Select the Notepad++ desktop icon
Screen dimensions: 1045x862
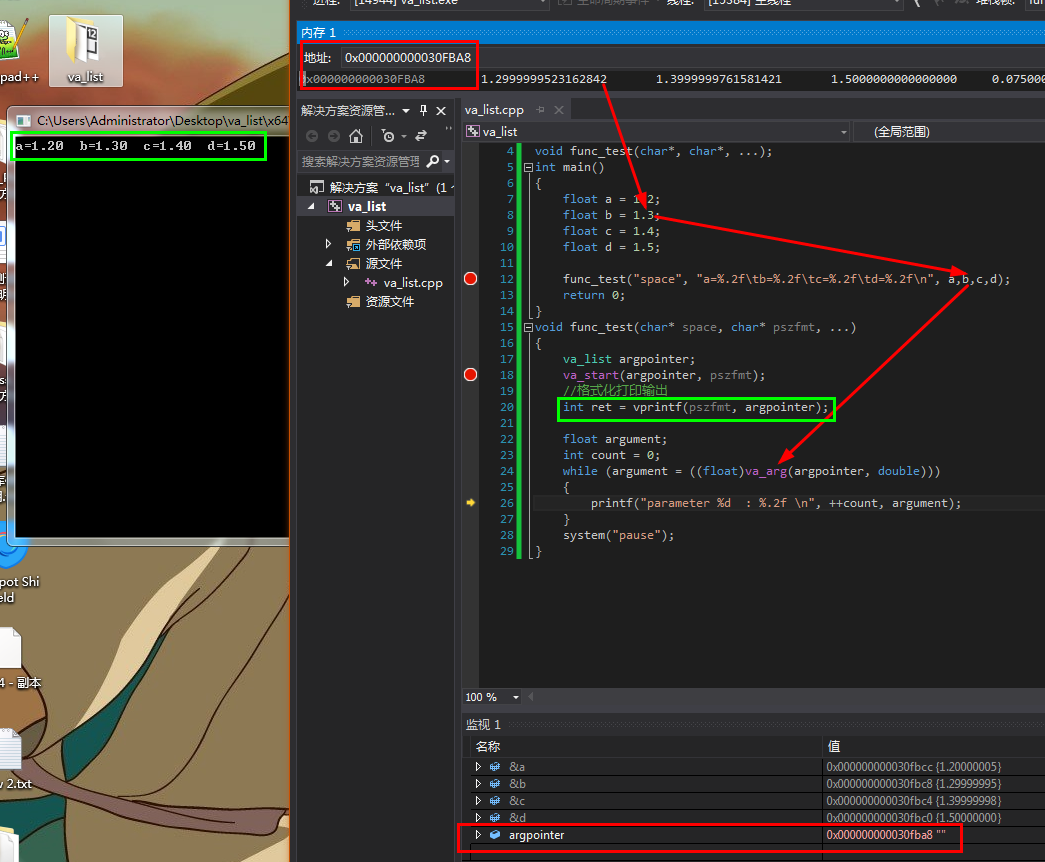point(15,51)
